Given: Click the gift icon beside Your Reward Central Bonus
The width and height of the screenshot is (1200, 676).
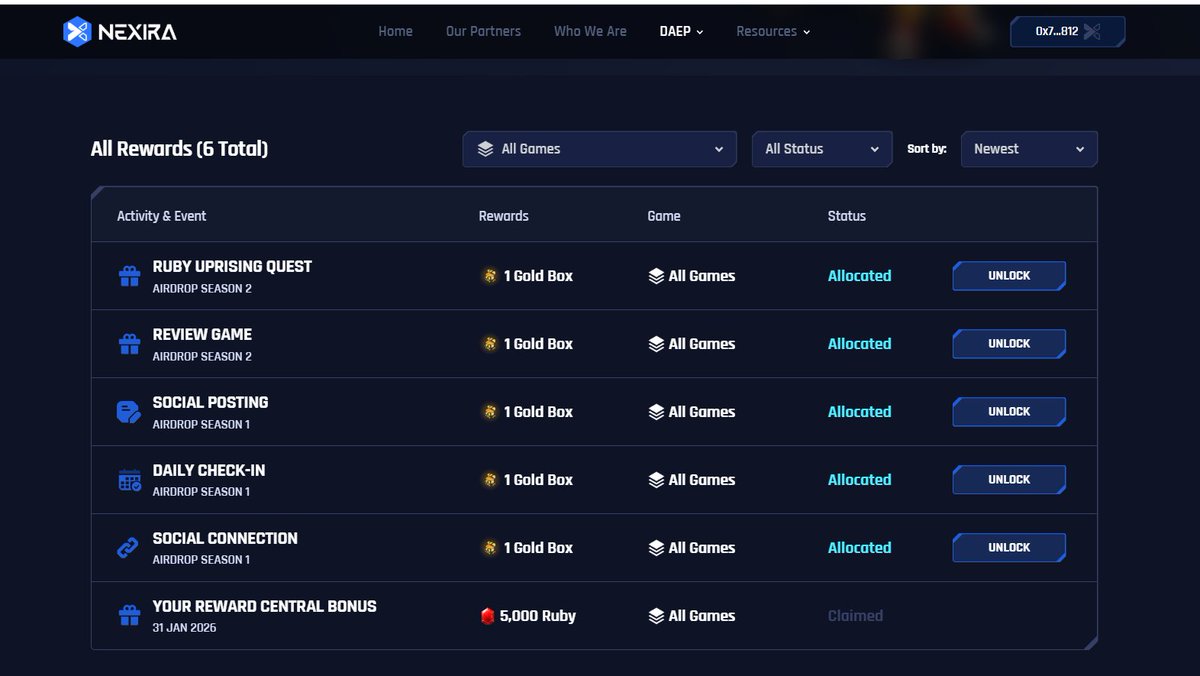Looking at the screenshot, I should 129,616.
